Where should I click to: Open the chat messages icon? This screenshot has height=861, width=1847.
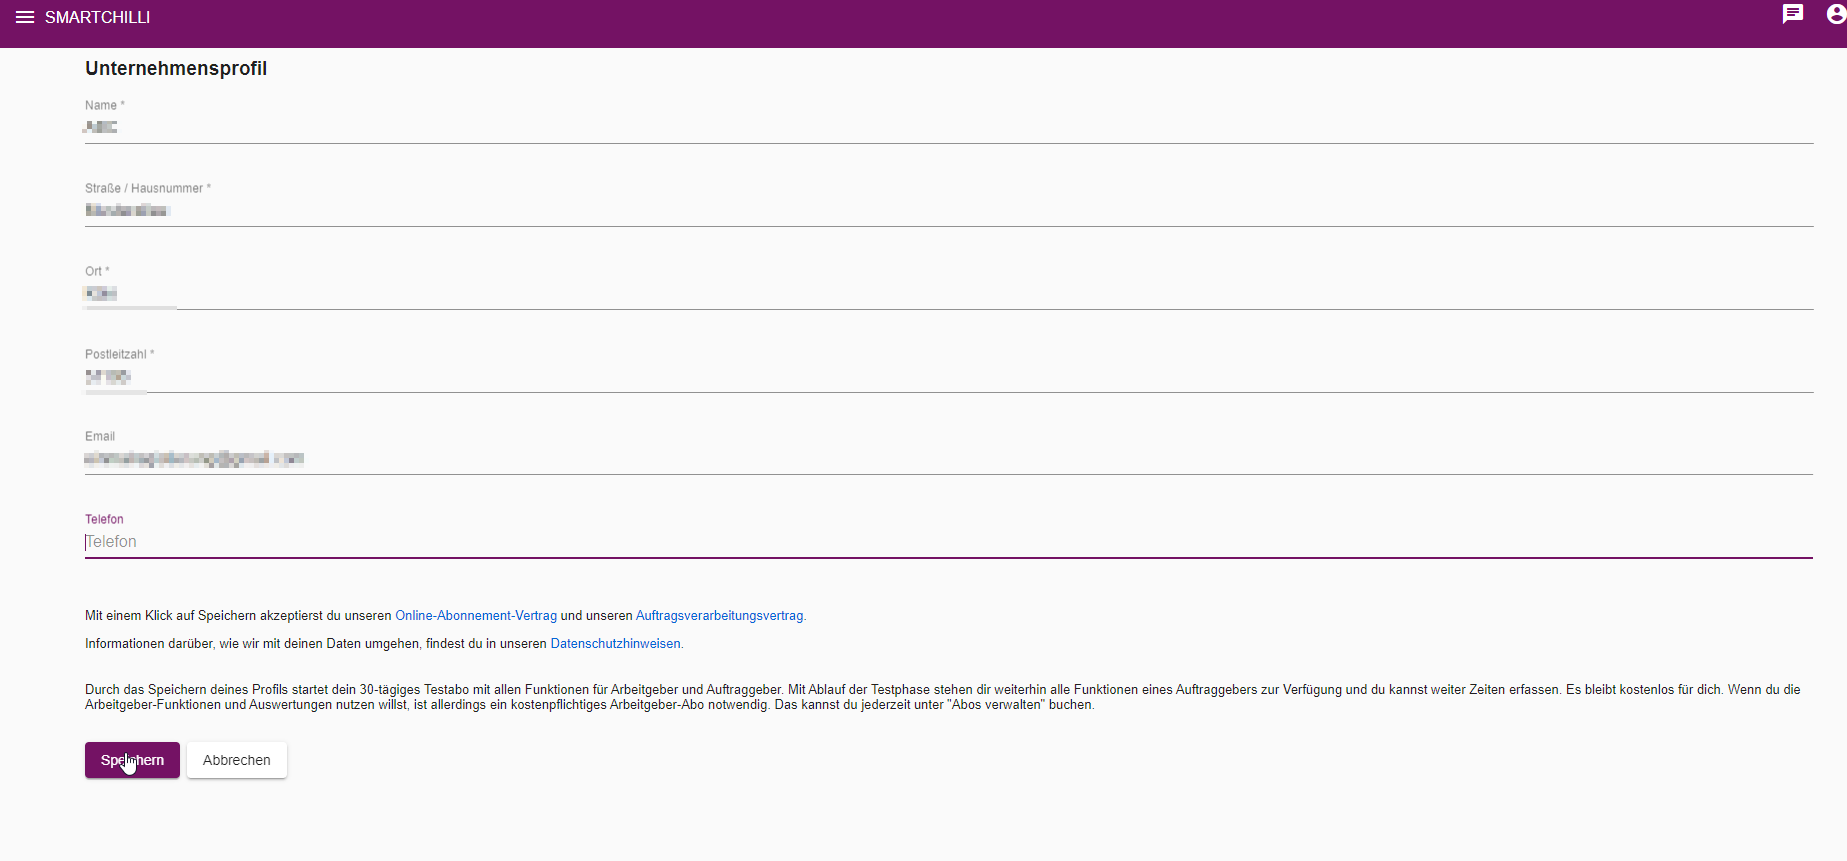1793,14
